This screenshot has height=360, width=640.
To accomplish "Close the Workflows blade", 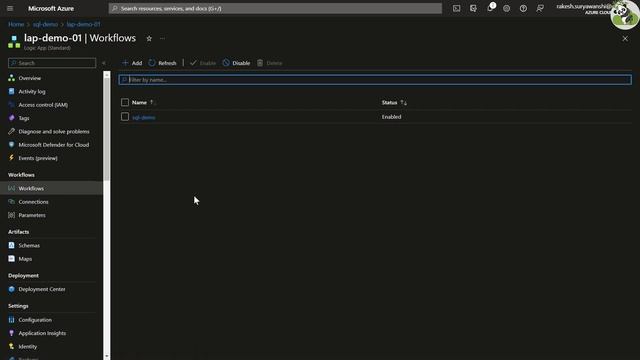I will 625,38.
